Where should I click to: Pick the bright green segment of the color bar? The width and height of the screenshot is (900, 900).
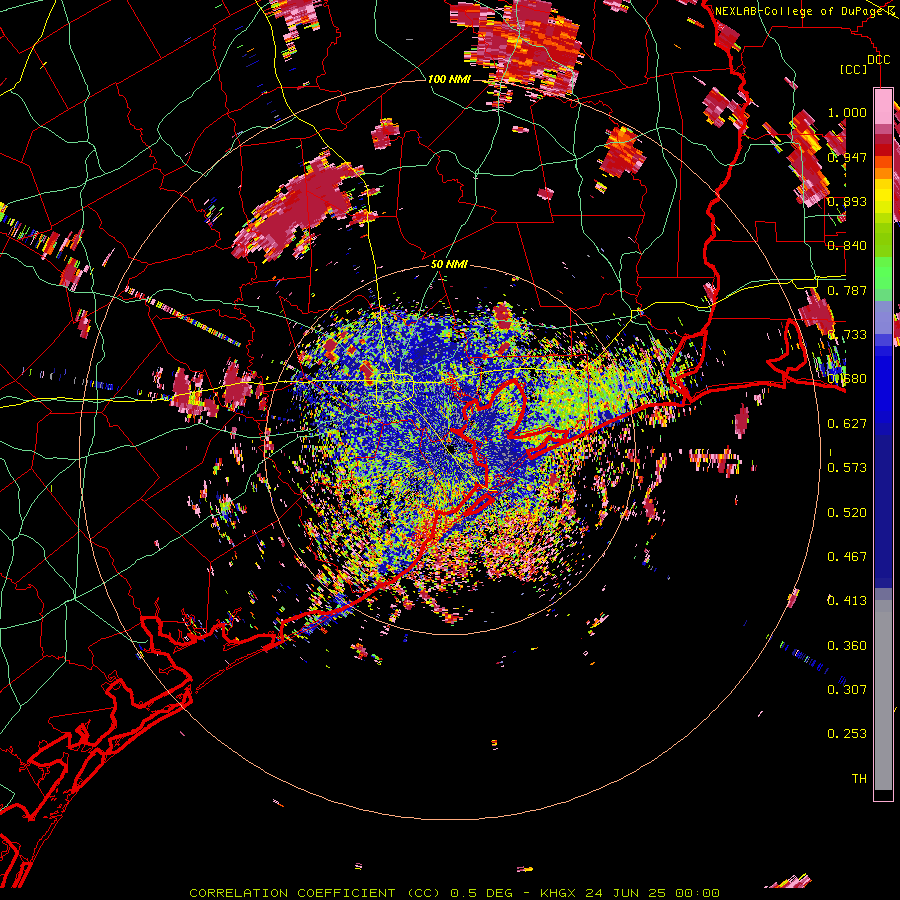point(883,273)
